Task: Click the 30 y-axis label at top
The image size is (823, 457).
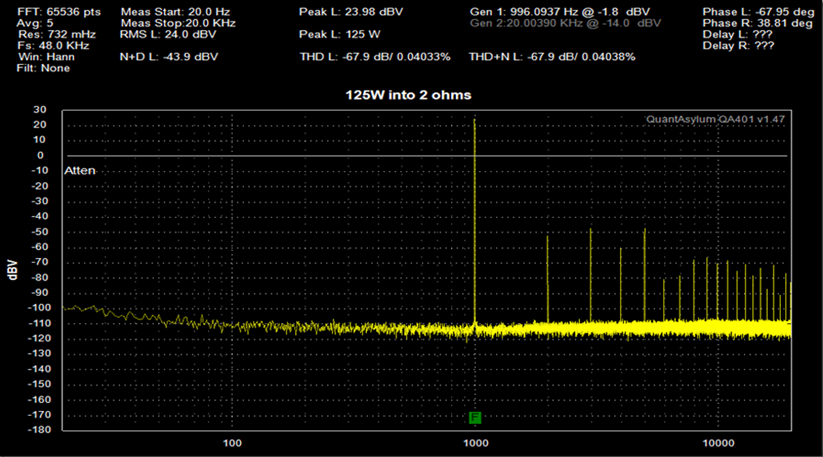Action: pyautogui.click(x=40, y=110)
